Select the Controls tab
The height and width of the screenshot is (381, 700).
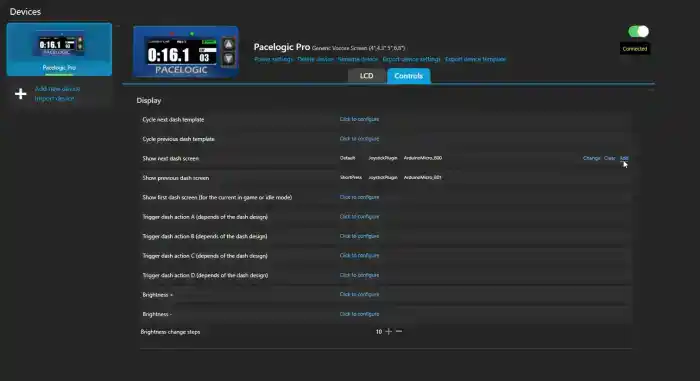(408, 76)
